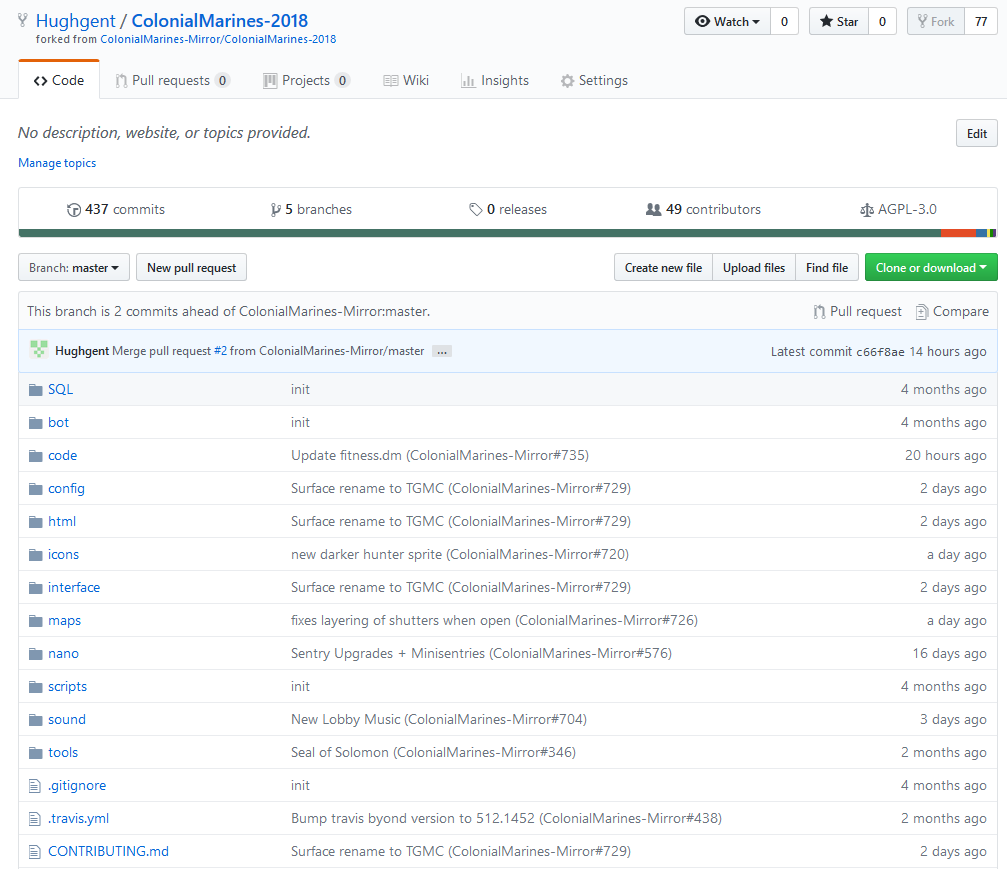Click Hughgent's avatar in latest commit bar
Screen dimensions: 1007x869
(x=39, y=350)
